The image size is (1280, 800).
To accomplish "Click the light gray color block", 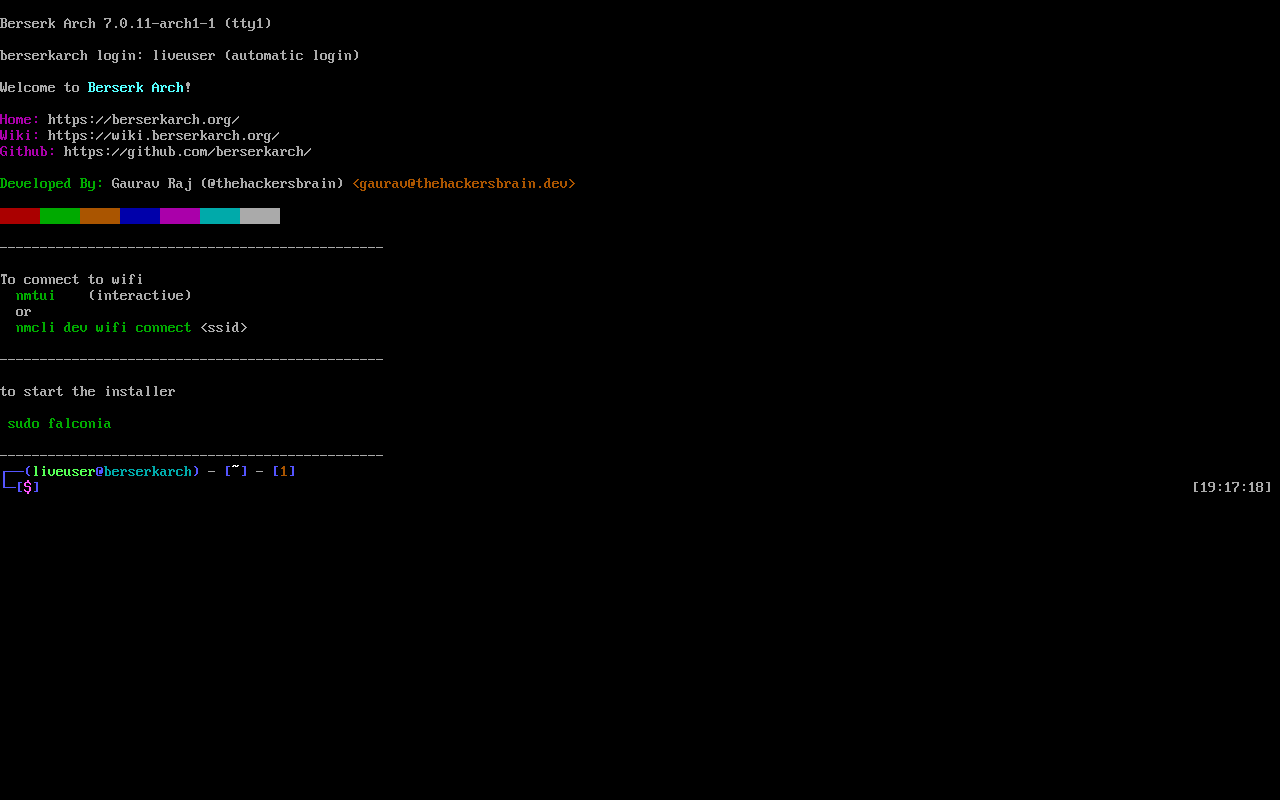I will click(x=260, y=216).
